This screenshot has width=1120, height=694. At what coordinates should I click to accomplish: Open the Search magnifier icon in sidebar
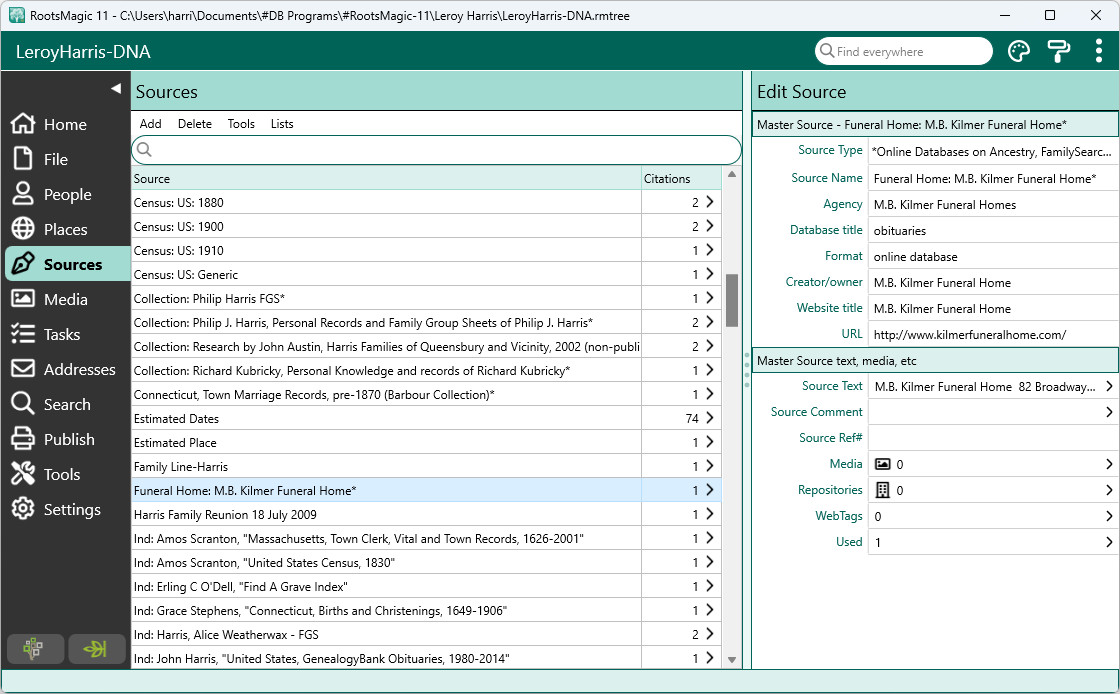click(23, 404)
